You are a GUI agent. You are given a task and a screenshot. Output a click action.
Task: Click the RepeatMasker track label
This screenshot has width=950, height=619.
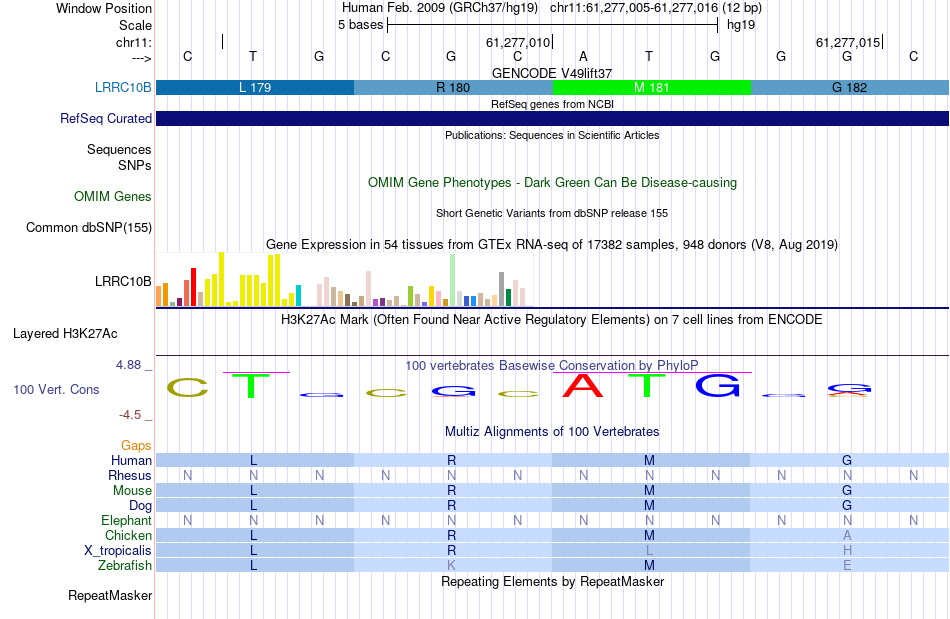[x=110, y=595]
